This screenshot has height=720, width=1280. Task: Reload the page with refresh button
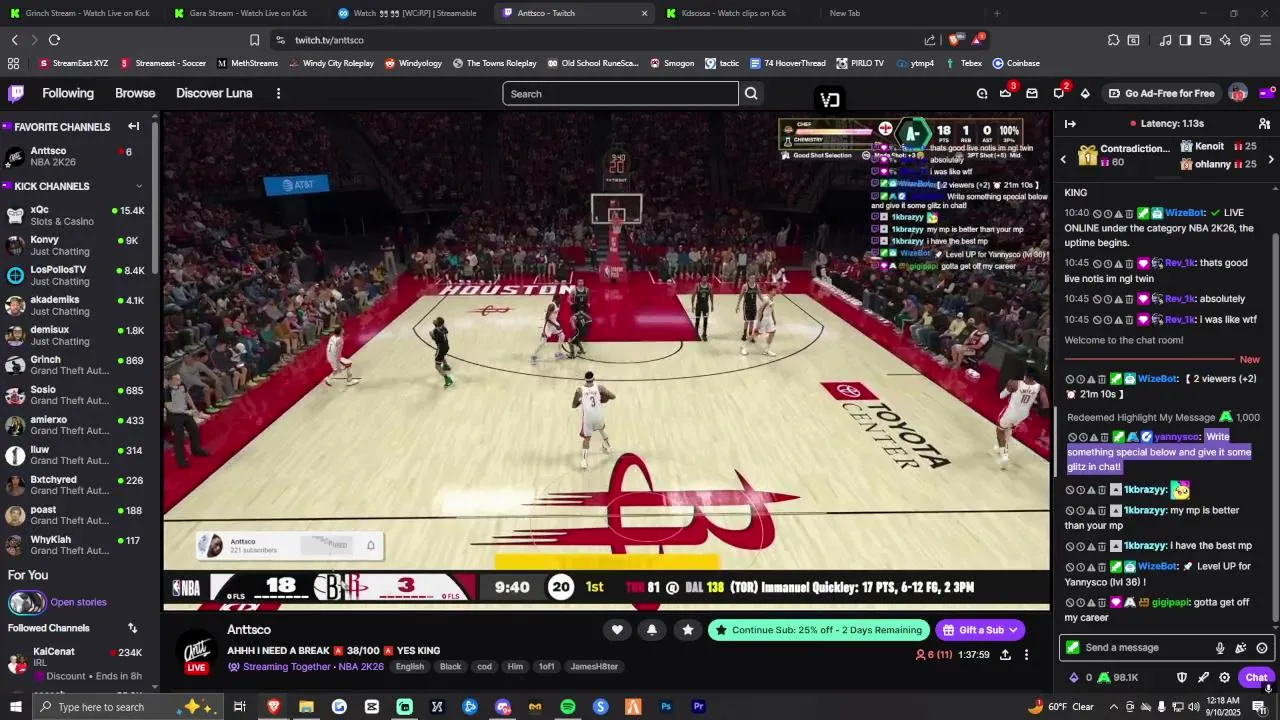click(54, 40)
